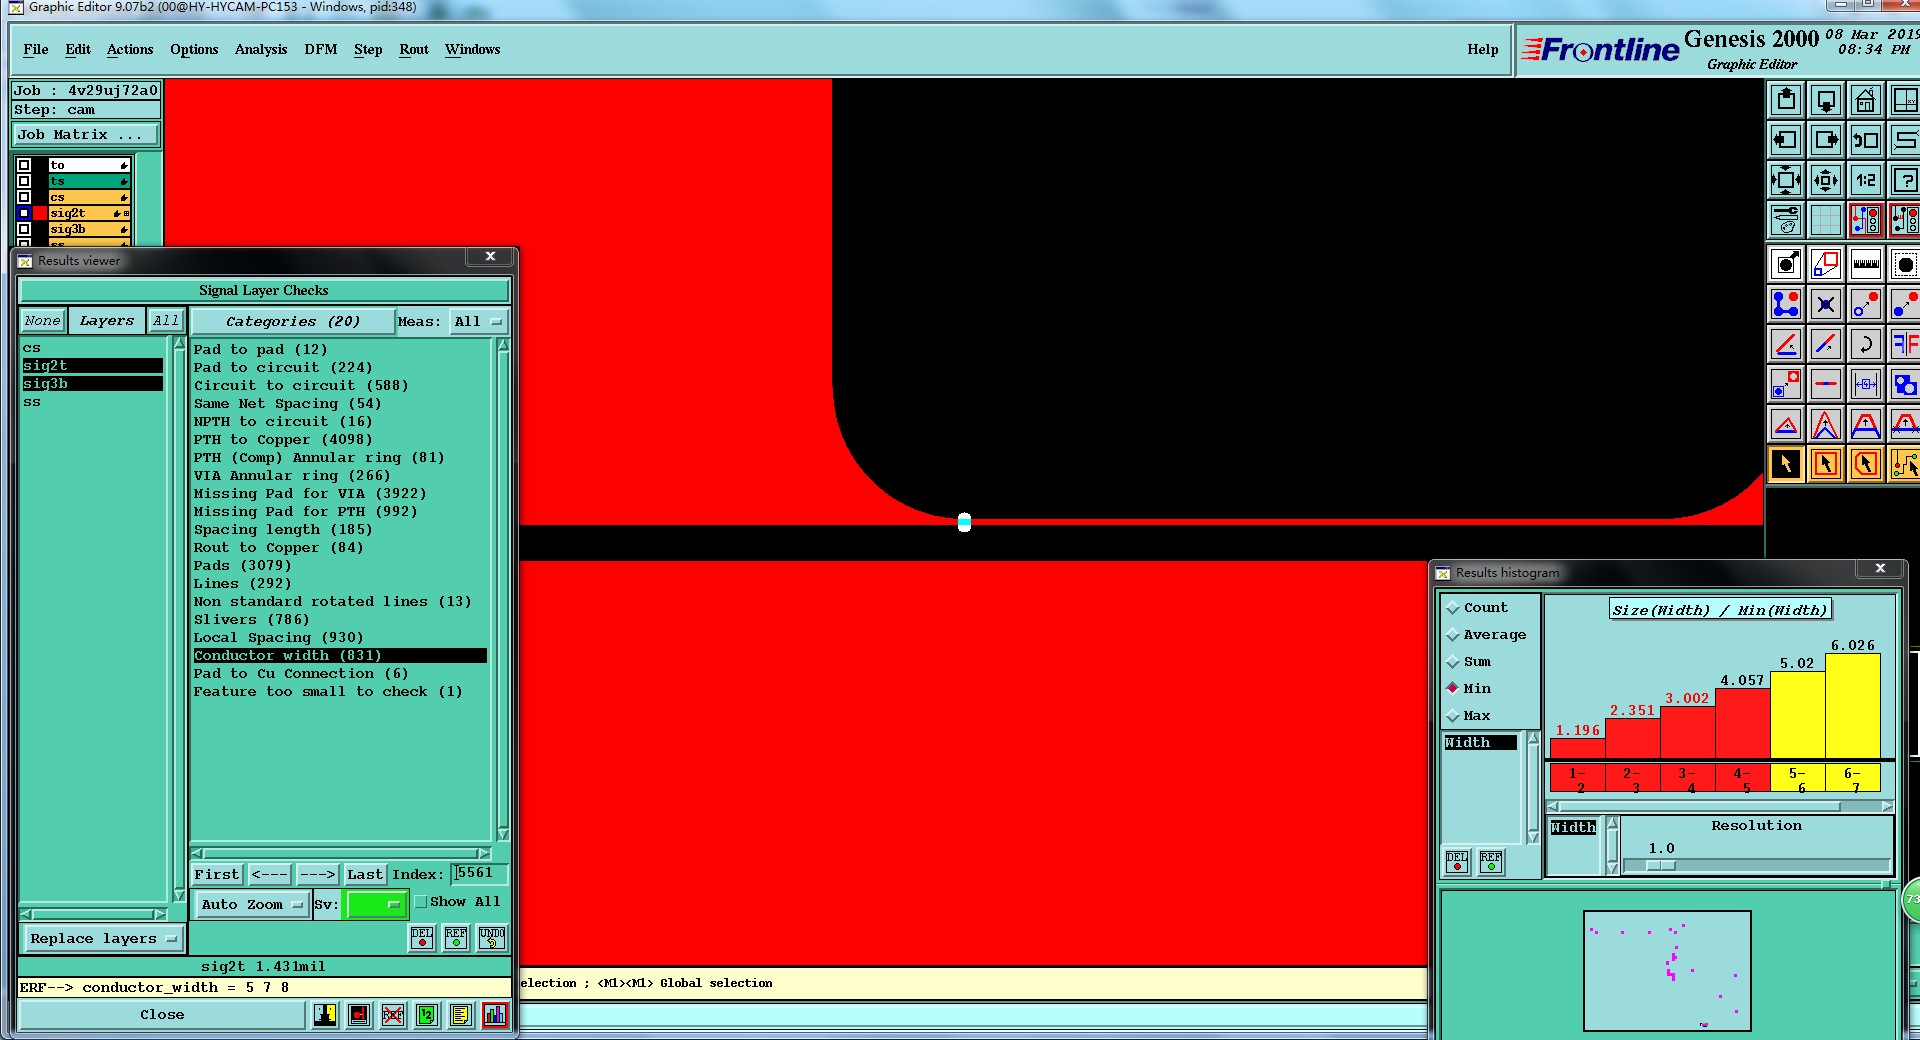Click the None layers button
Screen dimensions: 1920x1040
point(43,321)
